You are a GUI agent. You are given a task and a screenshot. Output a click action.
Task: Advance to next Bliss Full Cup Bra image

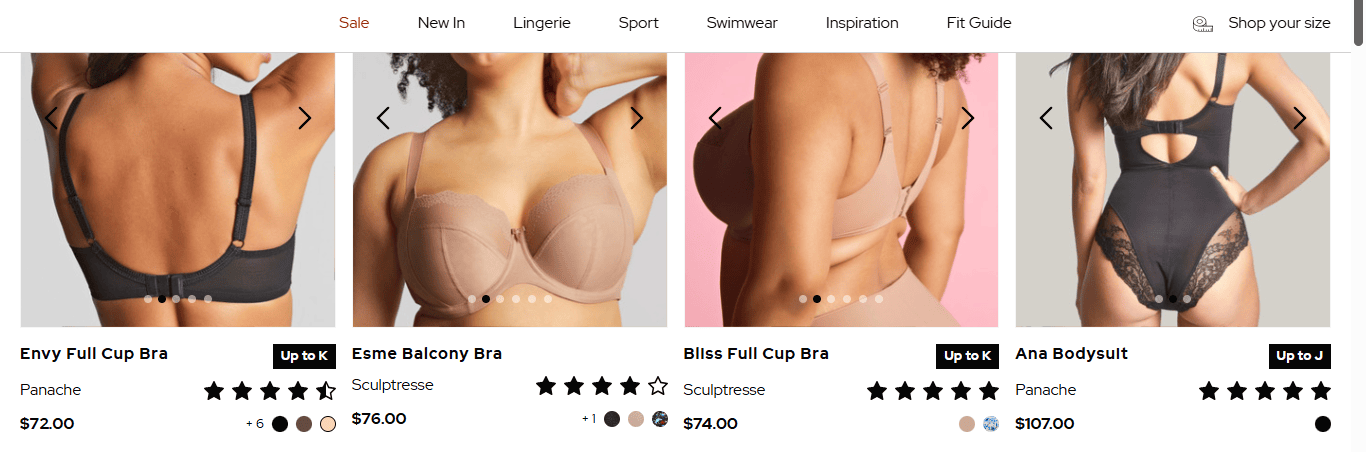(968, 118)
